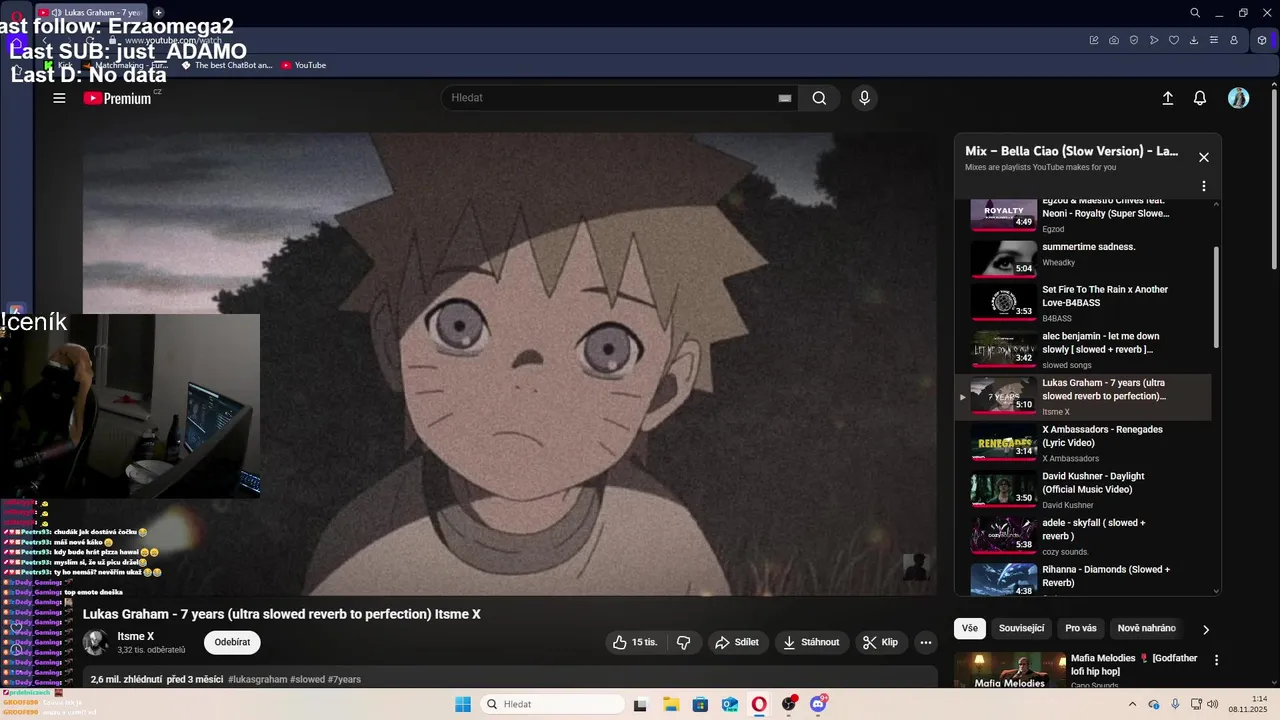
Task: Like the video with 15 tis. thumbs up
Action: 635,642
